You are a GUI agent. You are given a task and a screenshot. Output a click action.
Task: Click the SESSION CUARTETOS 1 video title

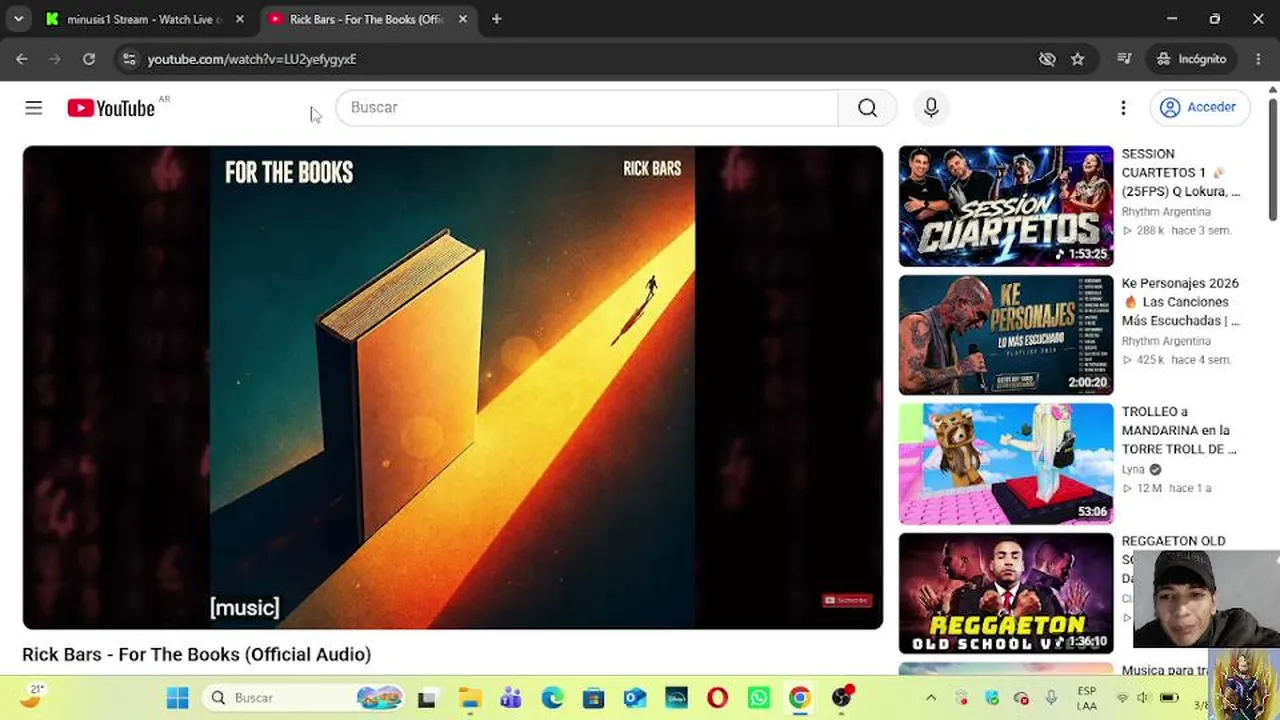pos(1181,172)
